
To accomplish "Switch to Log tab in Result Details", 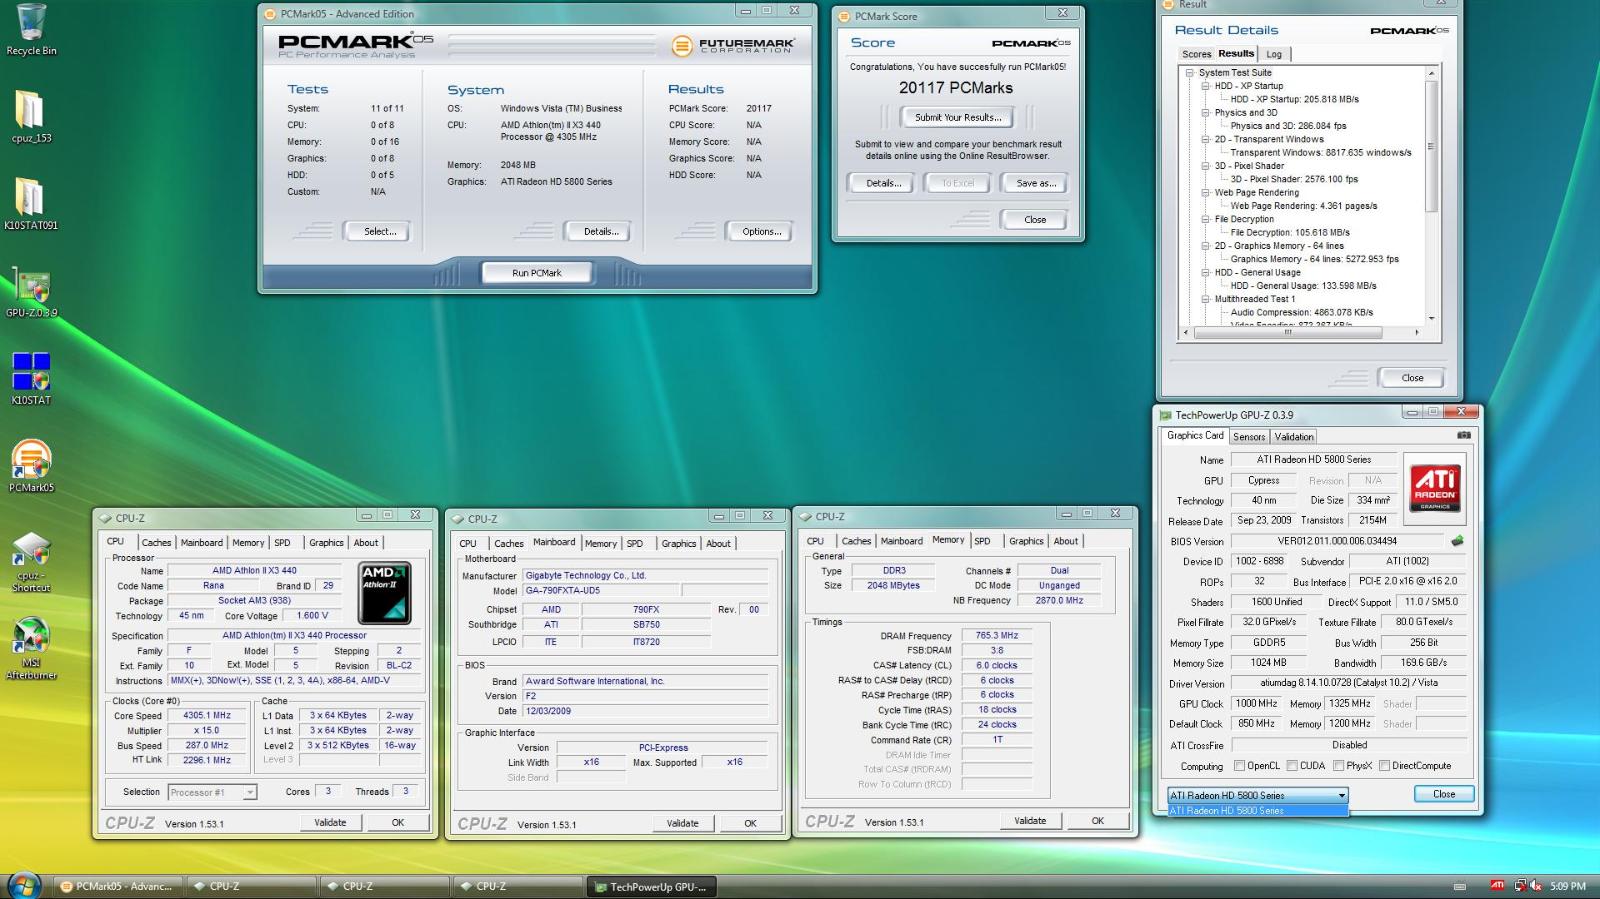I will (x=1274, y=54).
